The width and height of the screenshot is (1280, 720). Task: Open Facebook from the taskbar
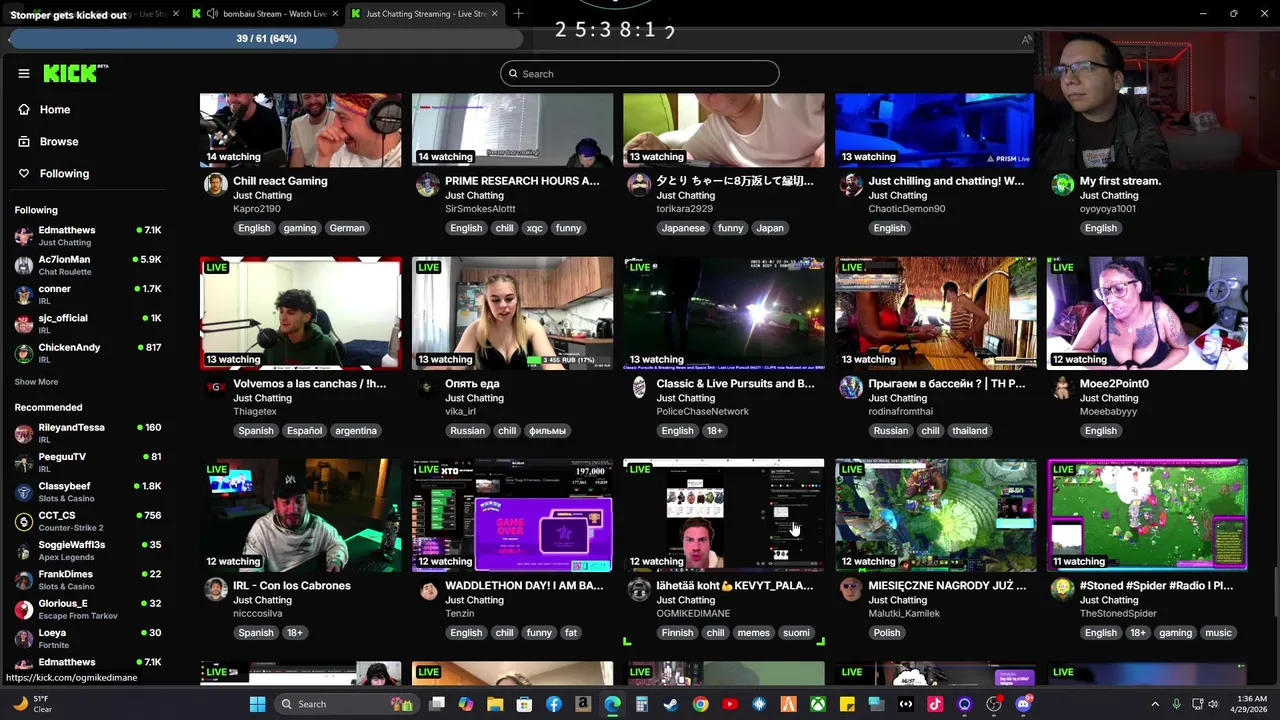tap(553, 704)
